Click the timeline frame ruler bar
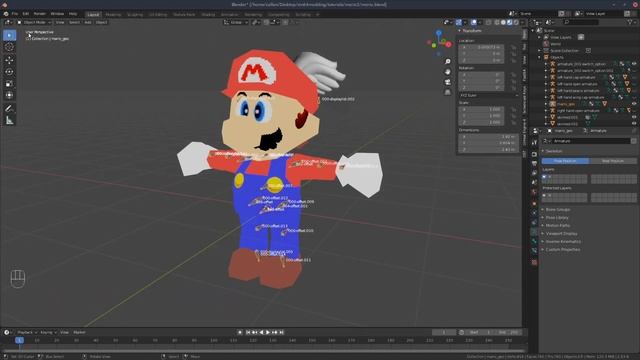This screenshot has width=640, height=360. click(263, 340)
